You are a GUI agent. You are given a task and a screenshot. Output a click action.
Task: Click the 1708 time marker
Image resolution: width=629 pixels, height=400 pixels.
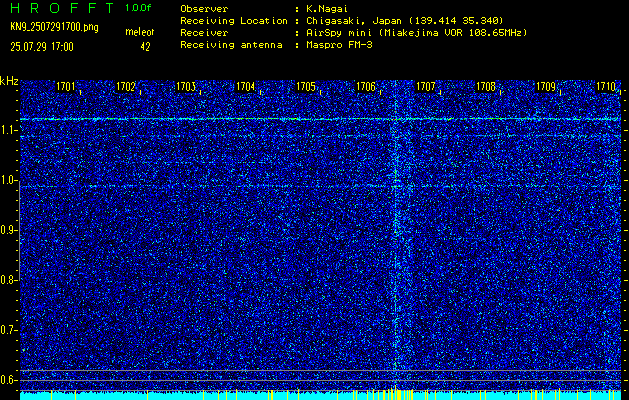coord(486,86)
